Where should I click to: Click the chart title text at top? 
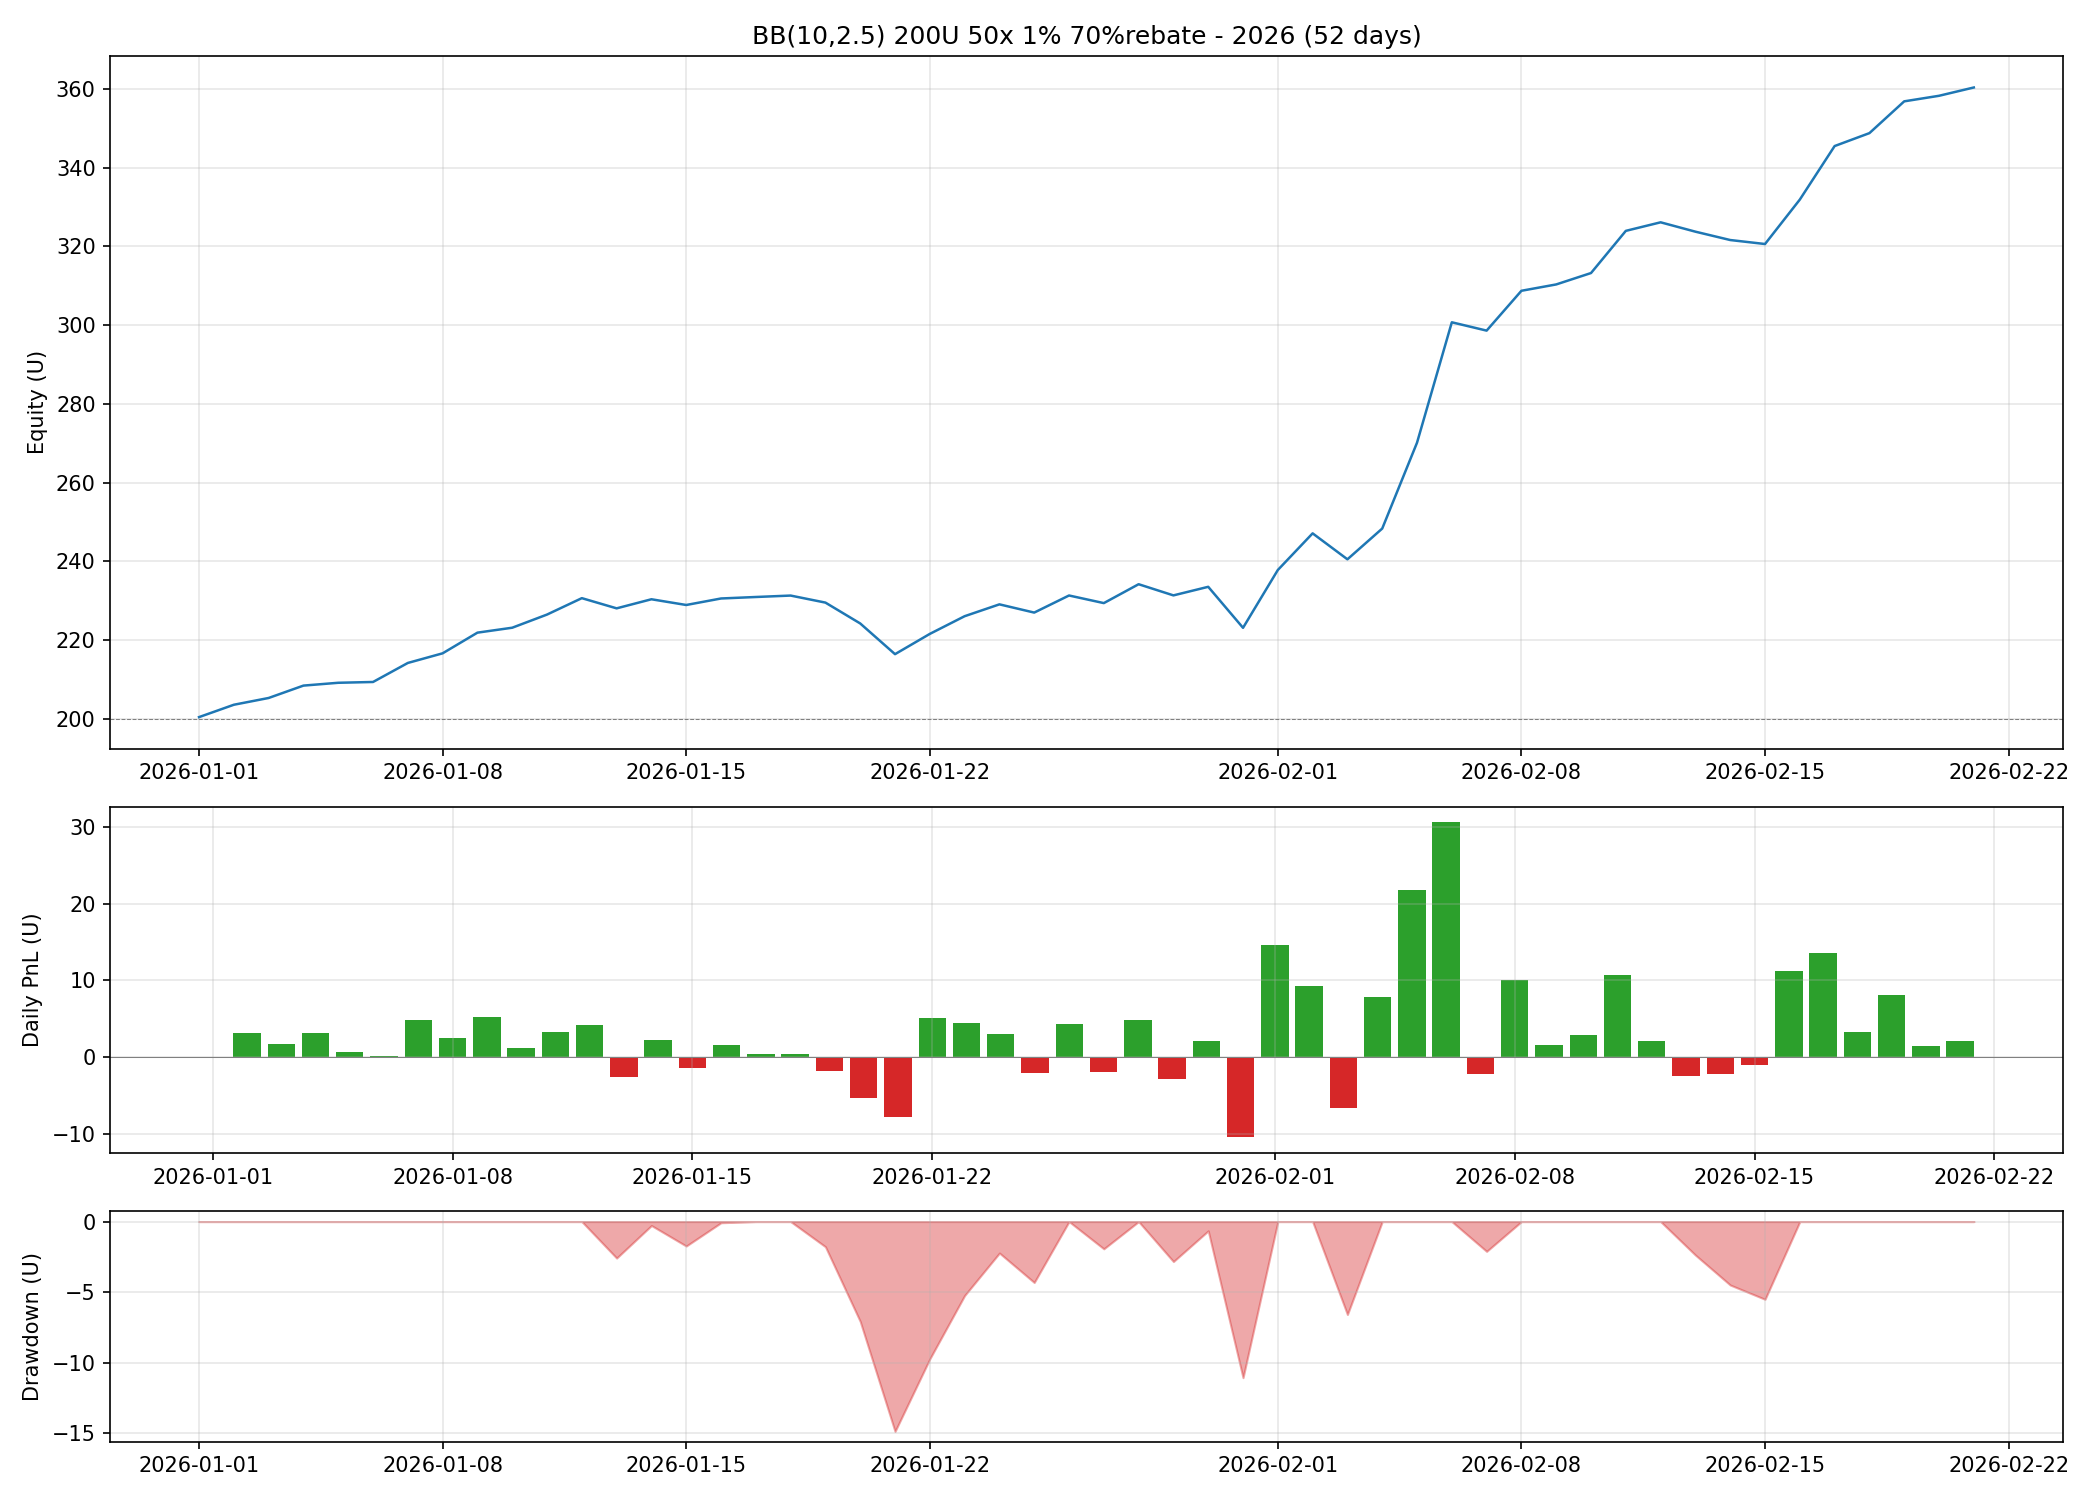(1086, 36)
